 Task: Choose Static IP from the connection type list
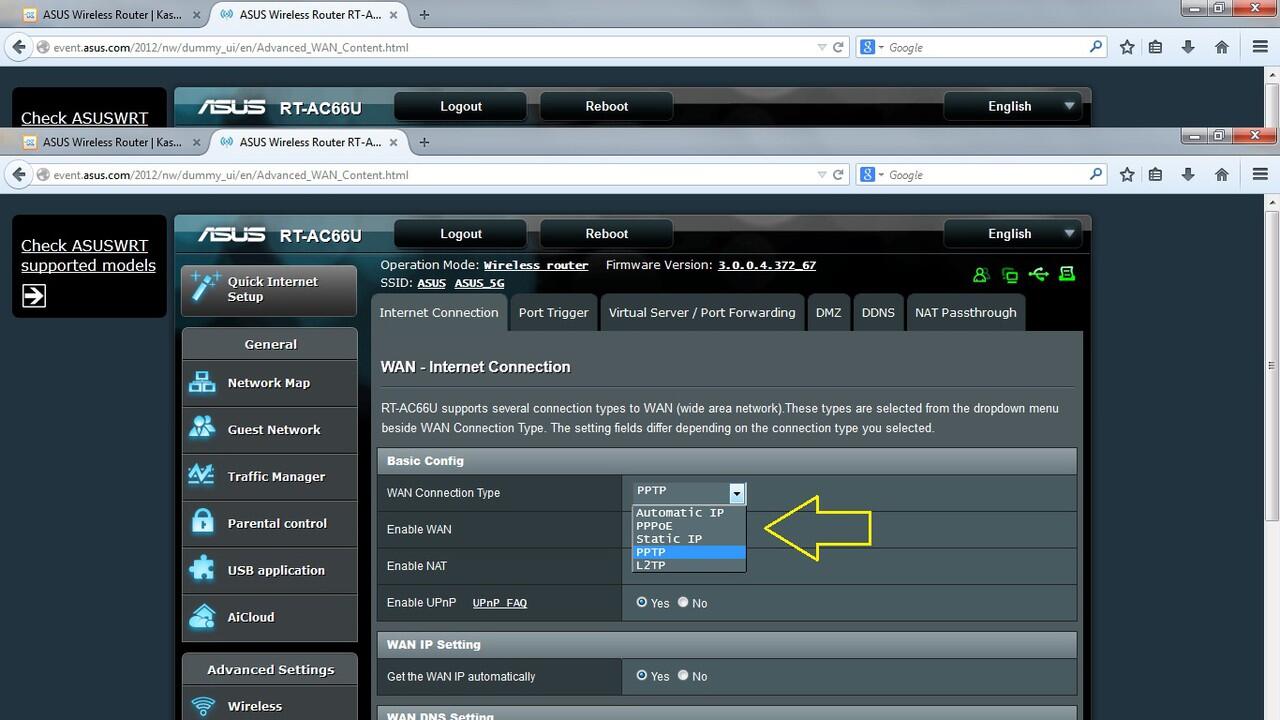(x=669, y=539)
